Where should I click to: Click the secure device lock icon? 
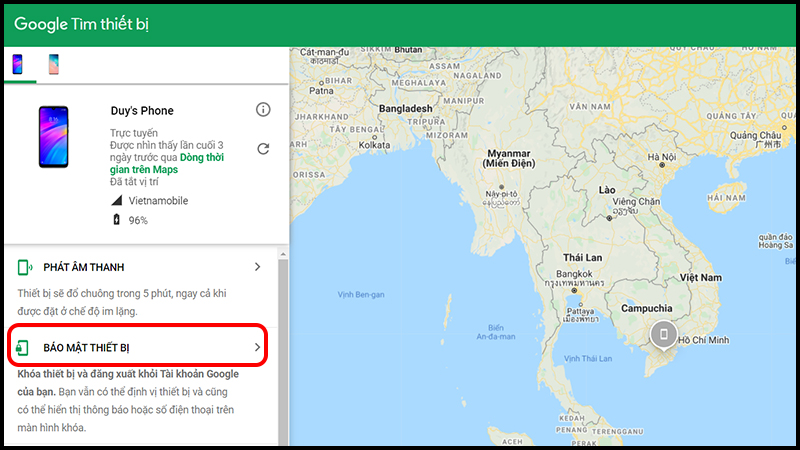click(x=22, y=347)
